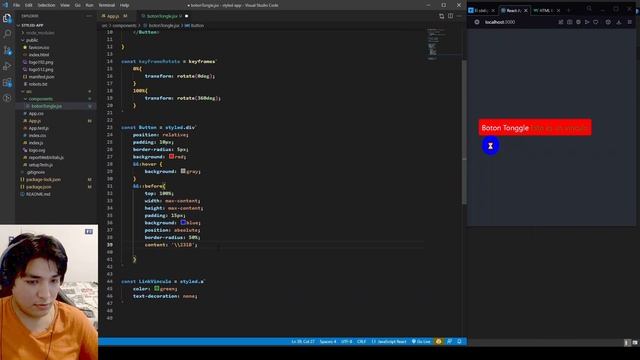Click browser site info icon beside localhost

click(x=477, y=22)
